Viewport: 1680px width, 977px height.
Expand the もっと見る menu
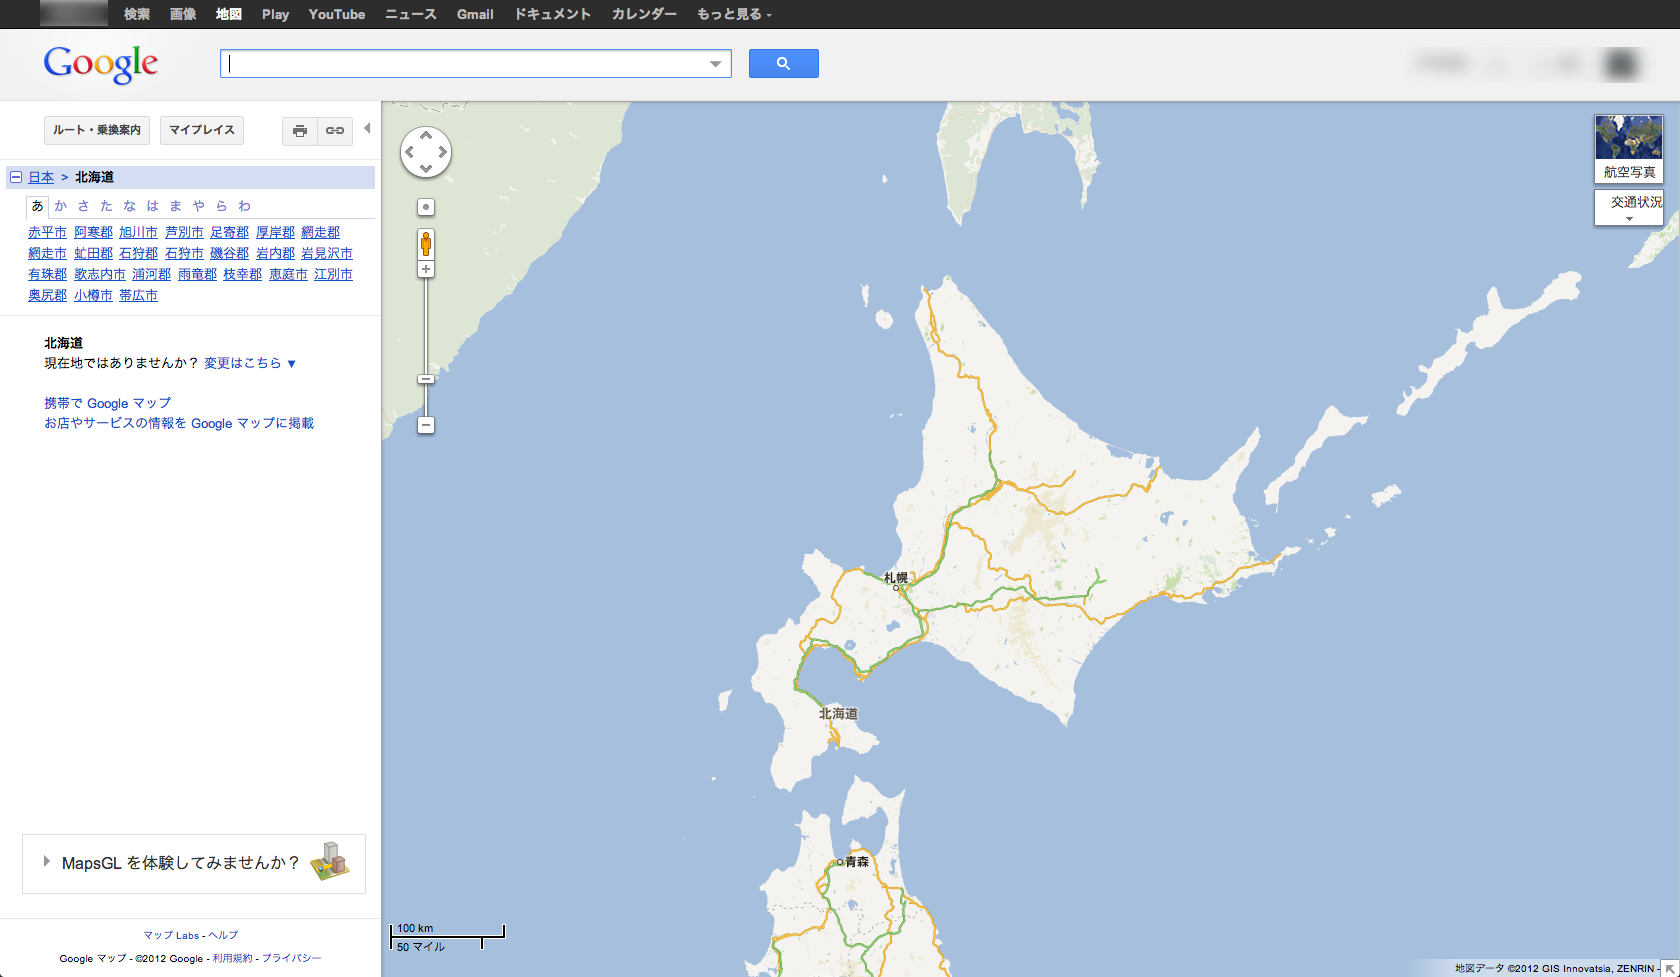click(734, 14)
